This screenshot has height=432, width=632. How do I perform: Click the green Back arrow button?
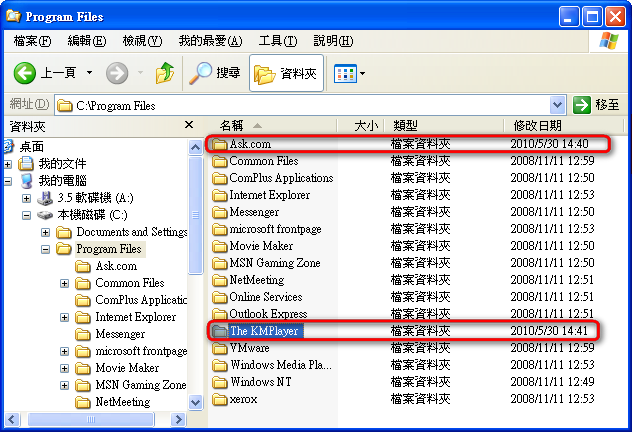tap(25, 73)
